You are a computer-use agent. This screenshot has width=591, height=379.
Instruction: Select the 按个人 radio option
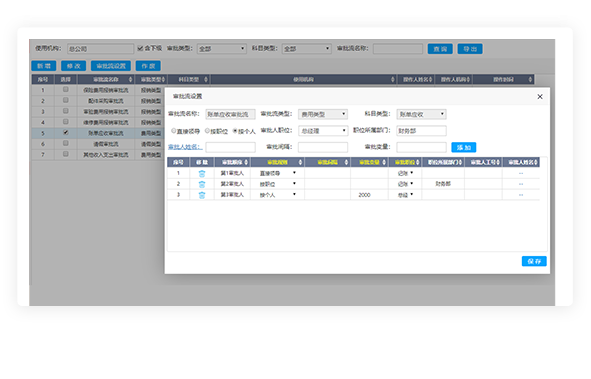pos(235,131)
